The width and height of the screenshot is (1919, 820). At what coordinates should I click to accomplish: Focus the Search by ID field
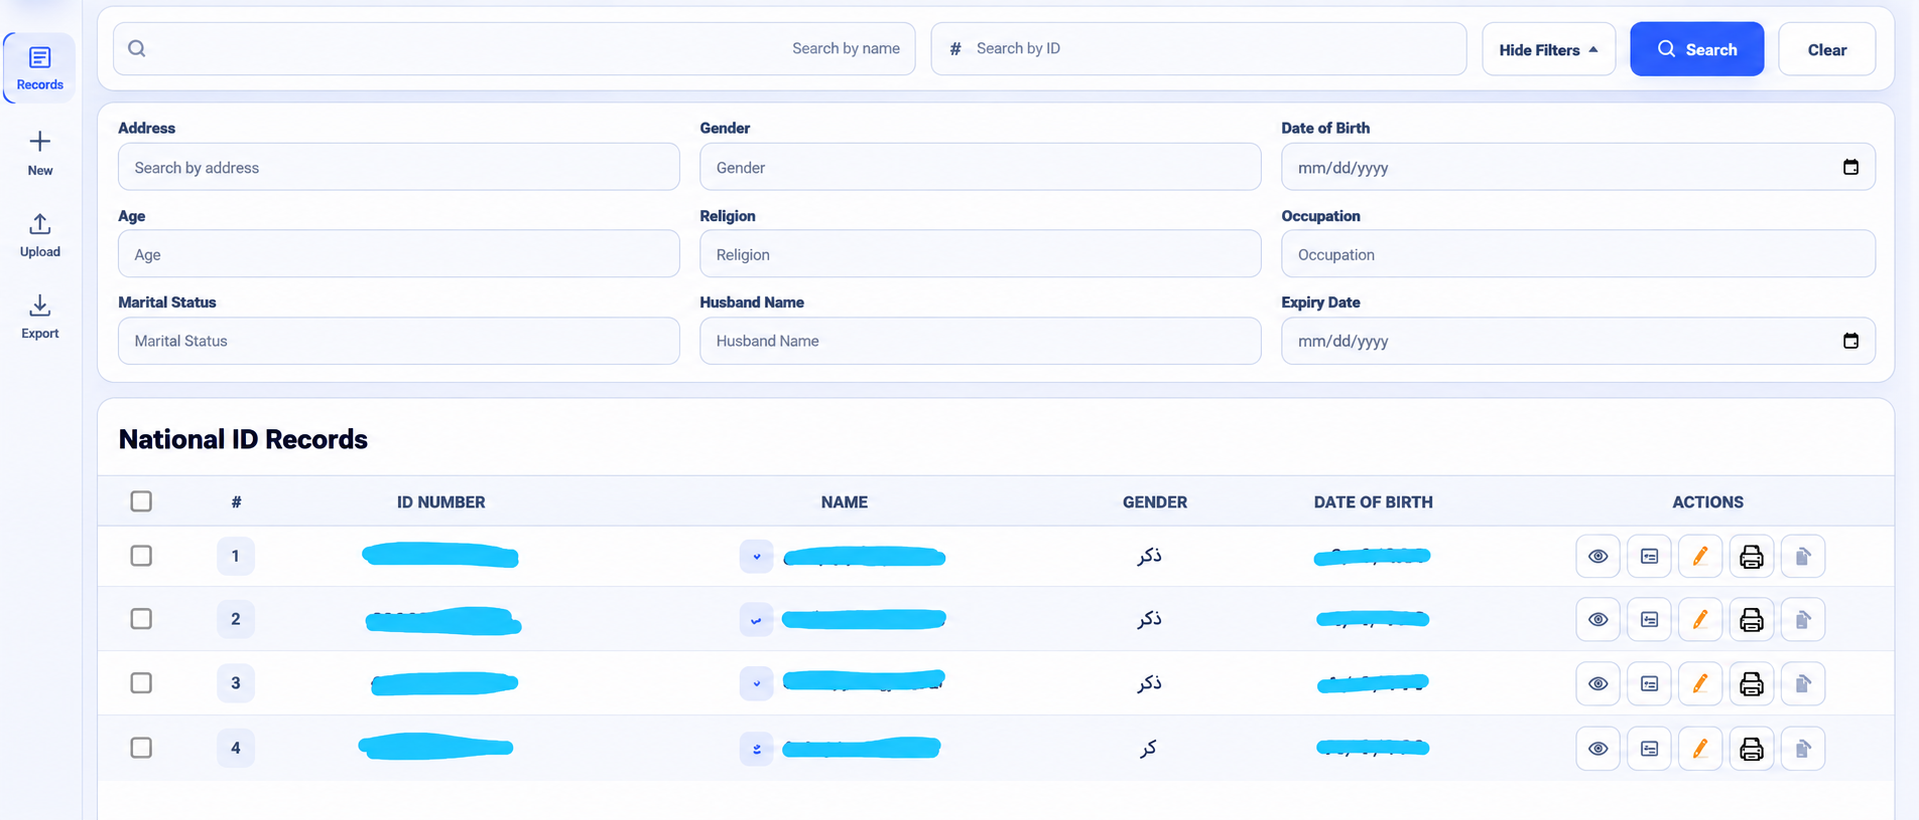tap(1199, 49)
